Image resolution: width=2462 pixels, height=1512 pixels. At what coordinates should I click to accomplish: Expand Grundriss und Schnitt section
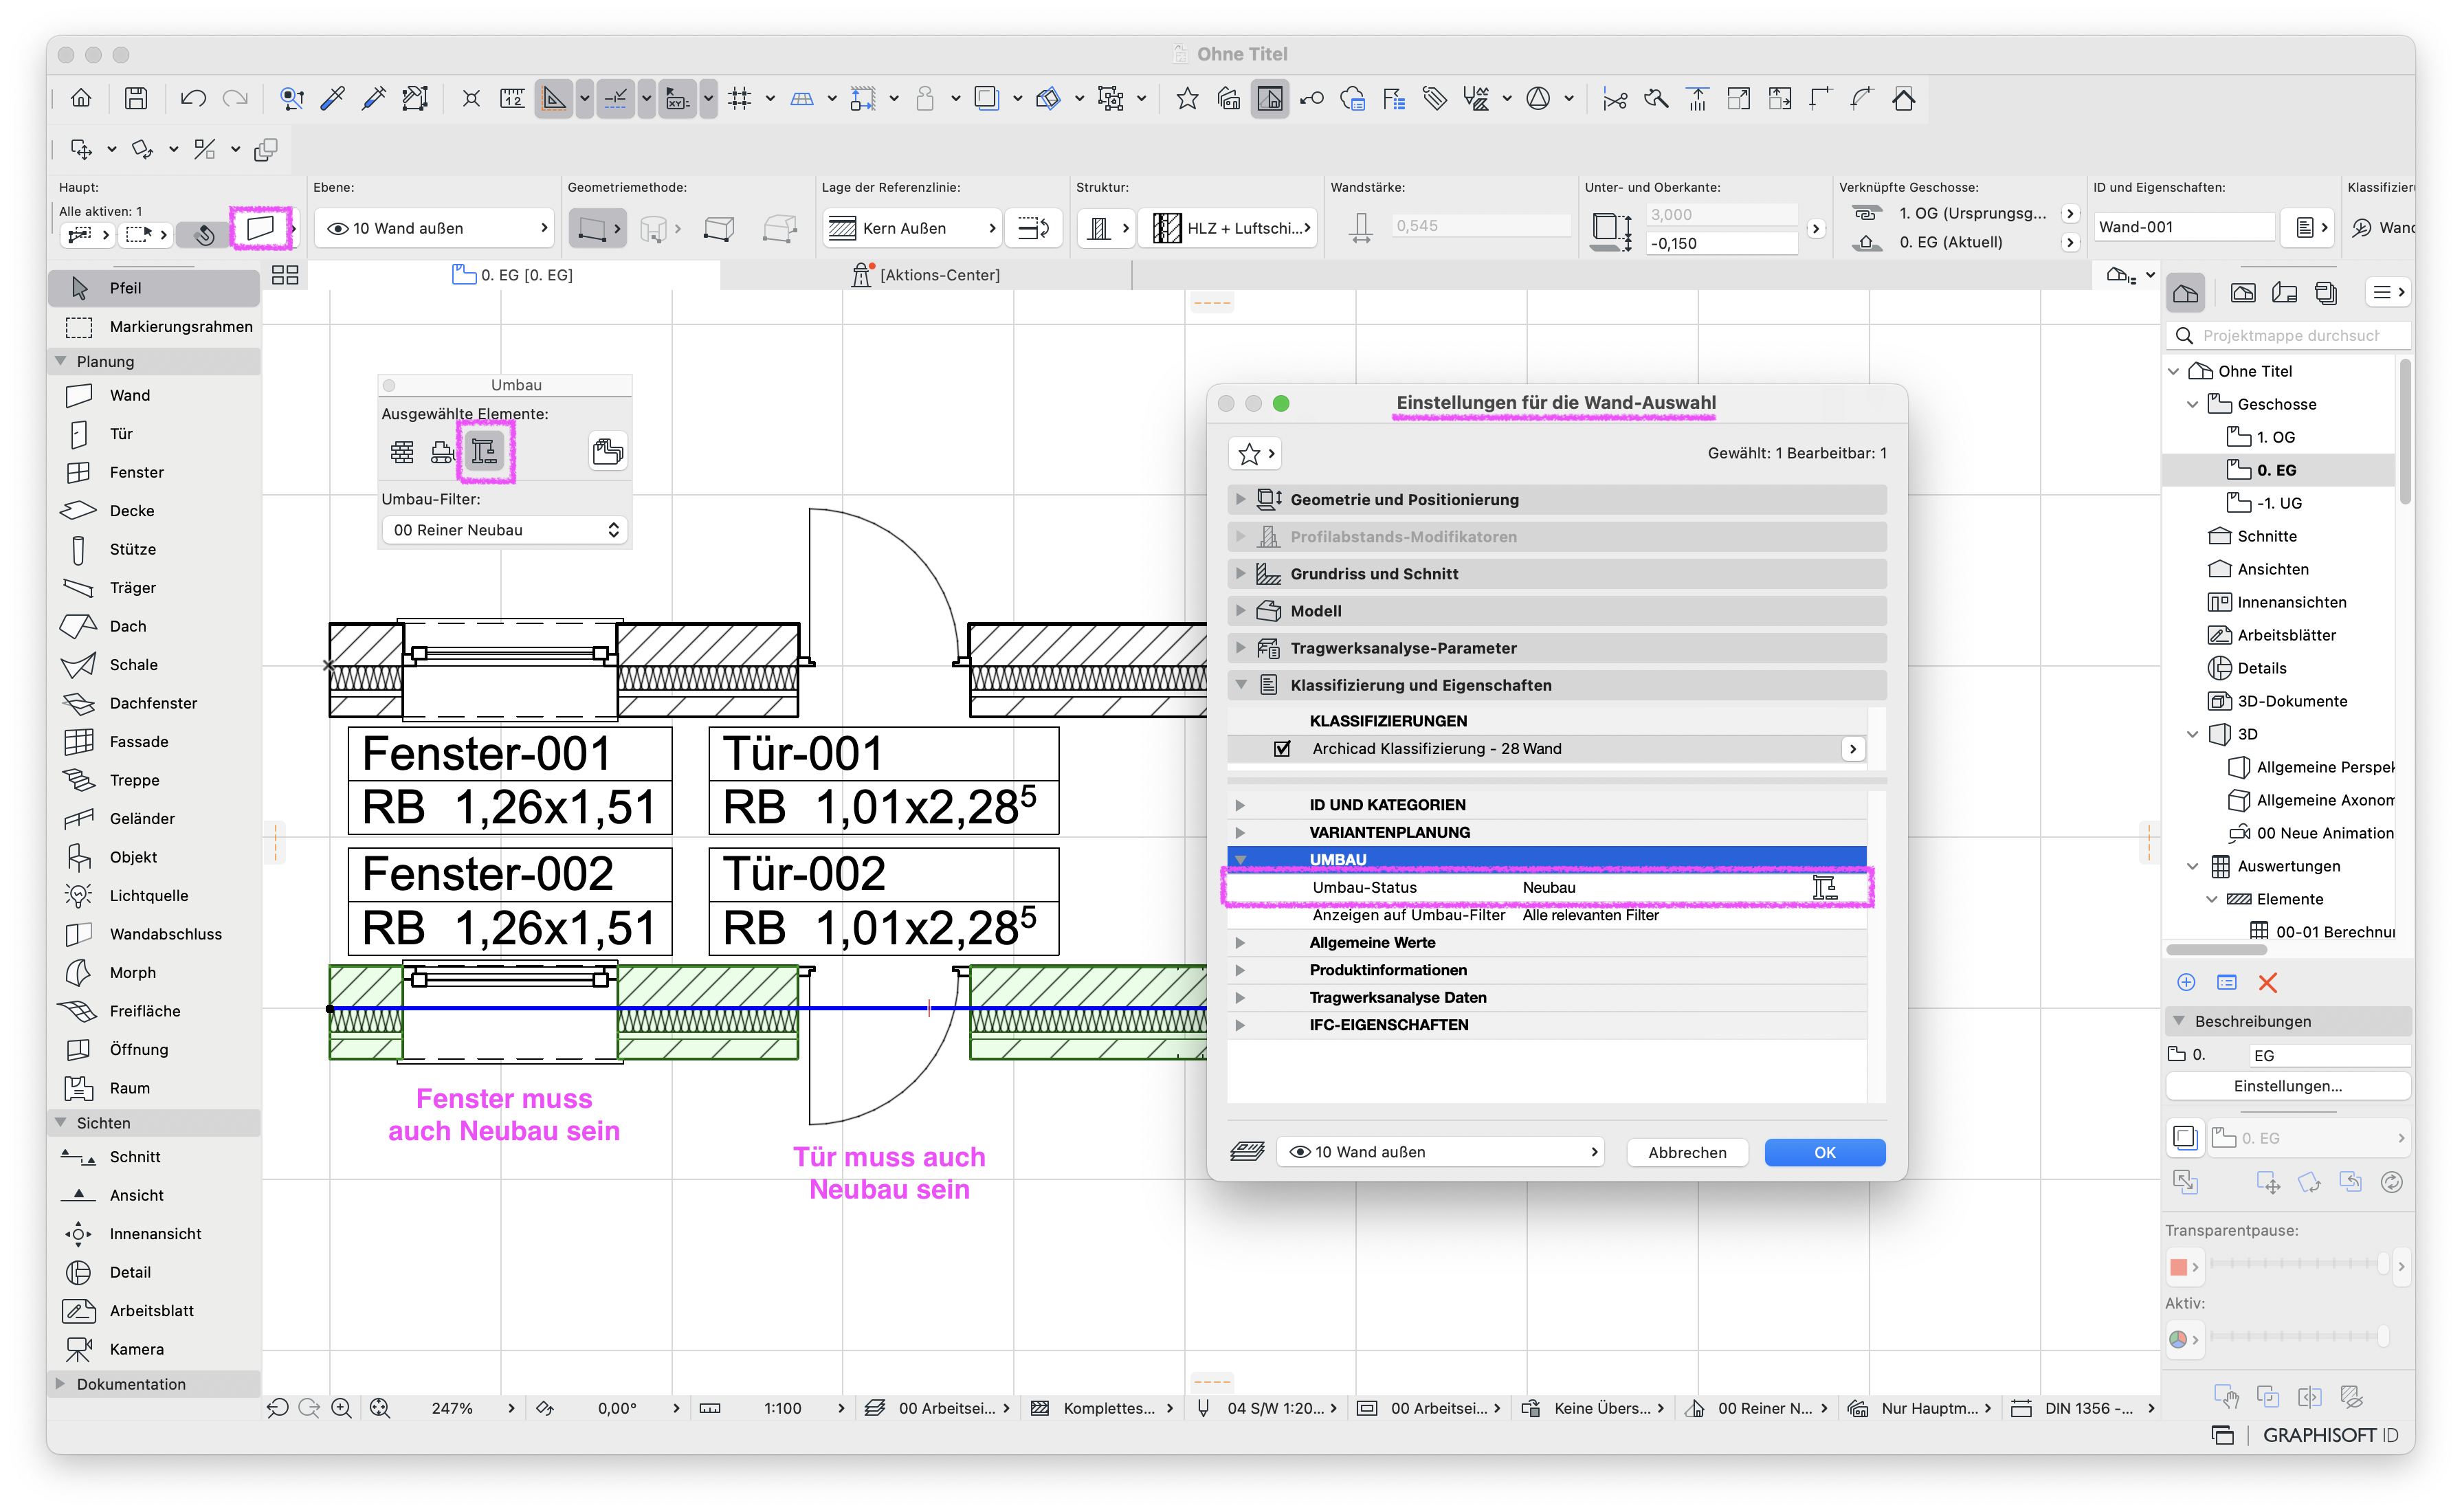coord(1556,573)
